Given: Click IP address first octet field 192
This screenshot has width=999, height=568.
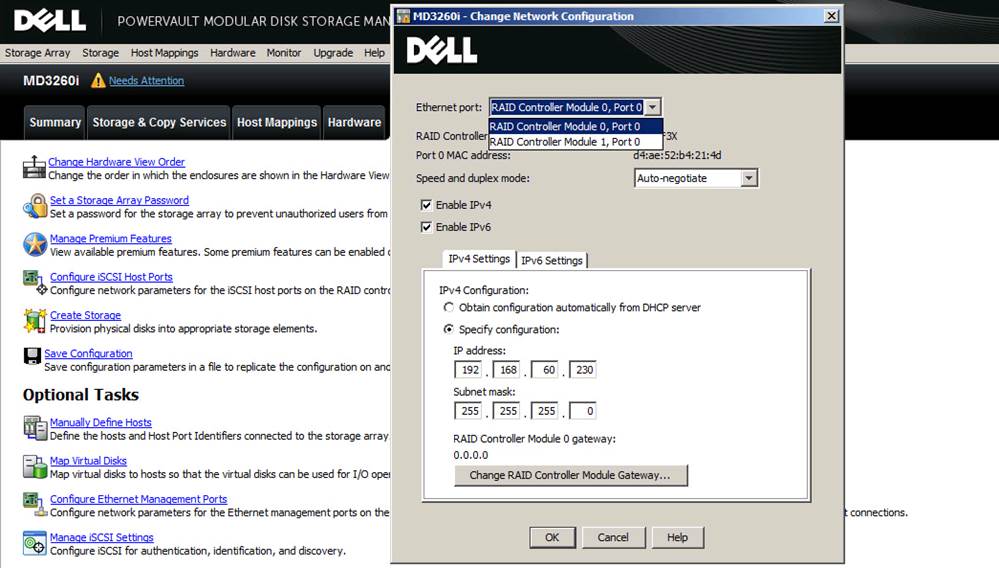Looking at the screenshot, I should tap(468, 370).
